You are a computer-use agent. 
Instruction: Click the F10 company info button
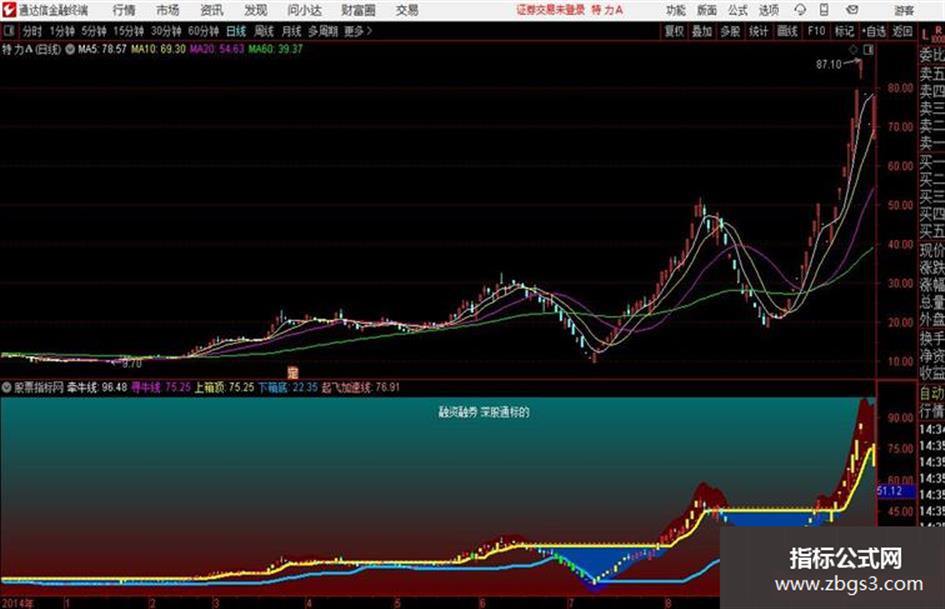[817, 31]
